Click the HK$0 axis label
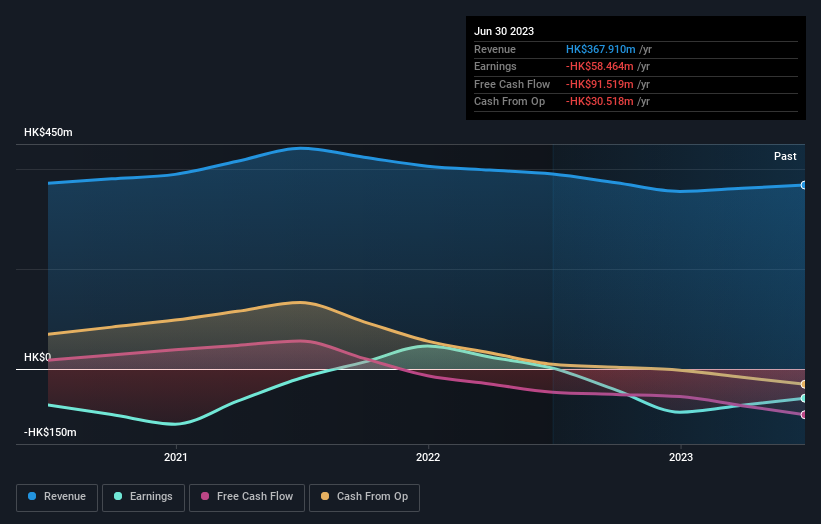Screen dimensions: 821x524 (37, 357)
